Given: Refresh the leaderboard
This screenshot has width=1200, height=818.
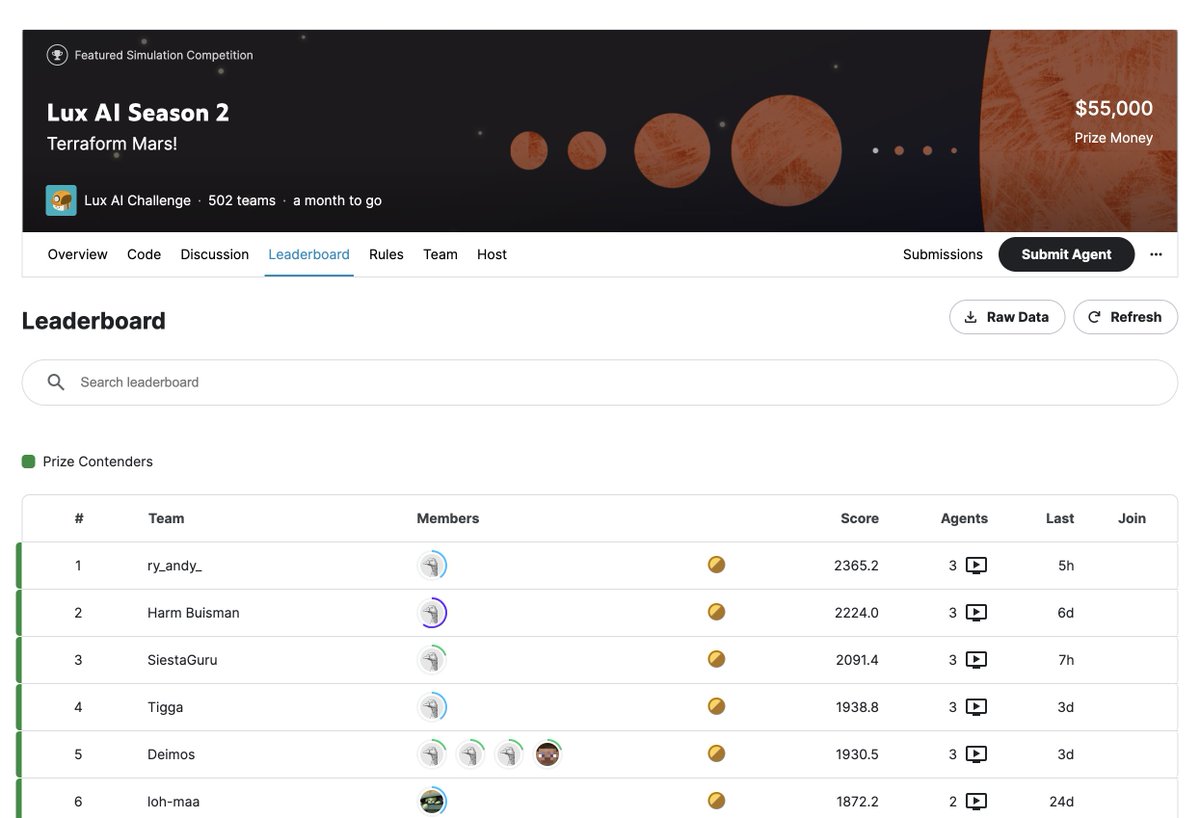Looking at the screenshot, I should click(x=1126, y=317).
